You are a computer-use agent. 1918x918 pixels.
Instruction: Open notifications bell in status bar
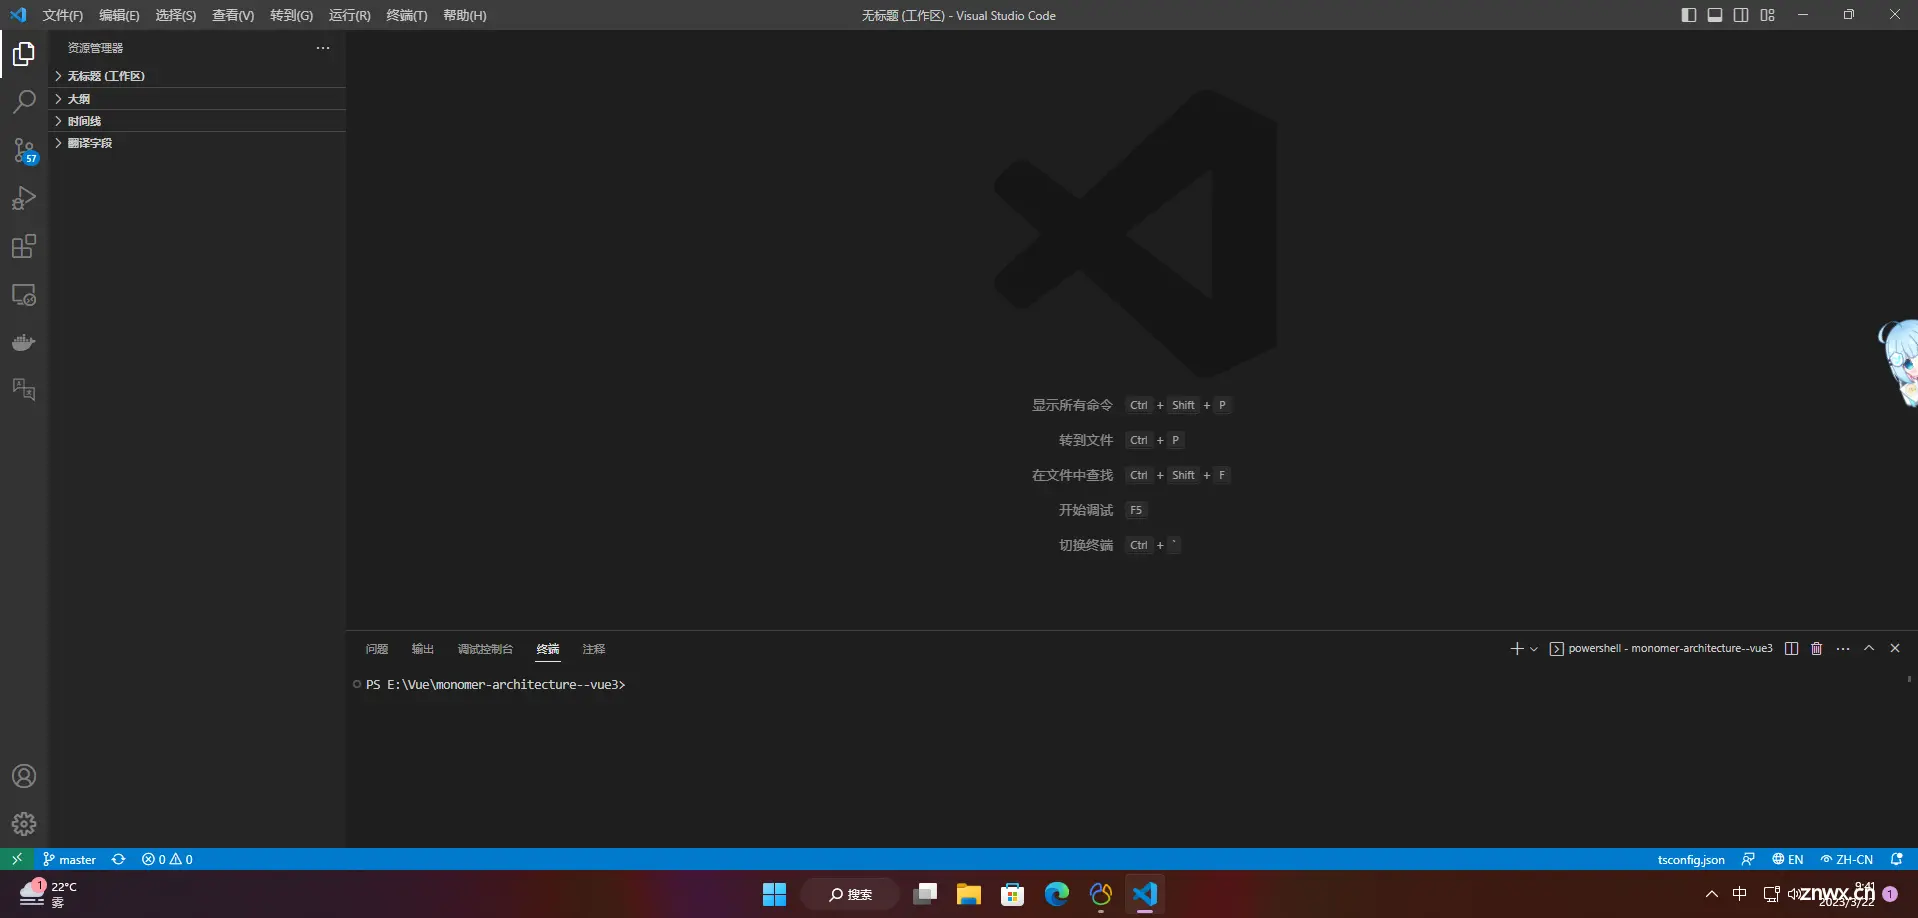tap(1896, 859)
